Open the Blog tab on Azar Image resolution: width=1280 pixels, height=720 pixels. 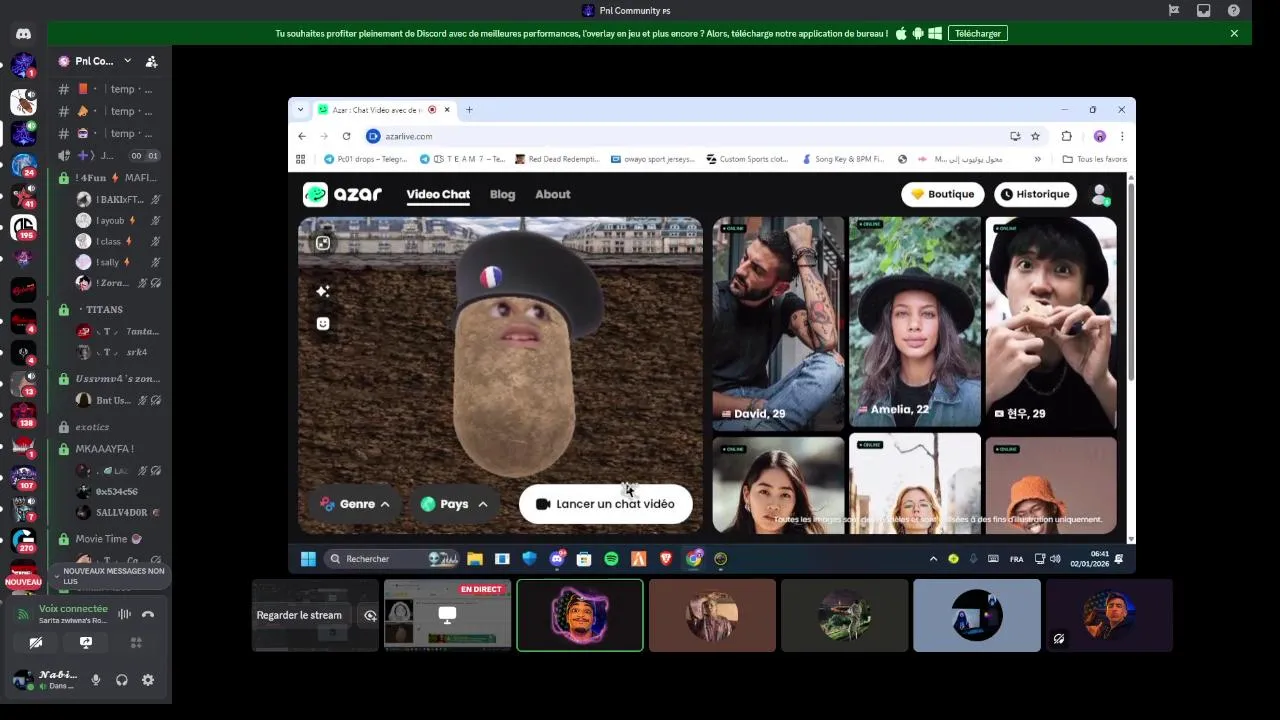[502, 194]
